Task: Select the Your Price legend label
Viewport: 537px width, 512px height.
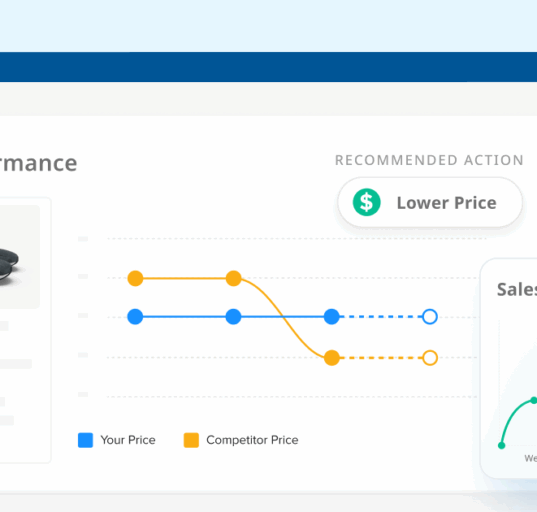Action: point(128,440)
